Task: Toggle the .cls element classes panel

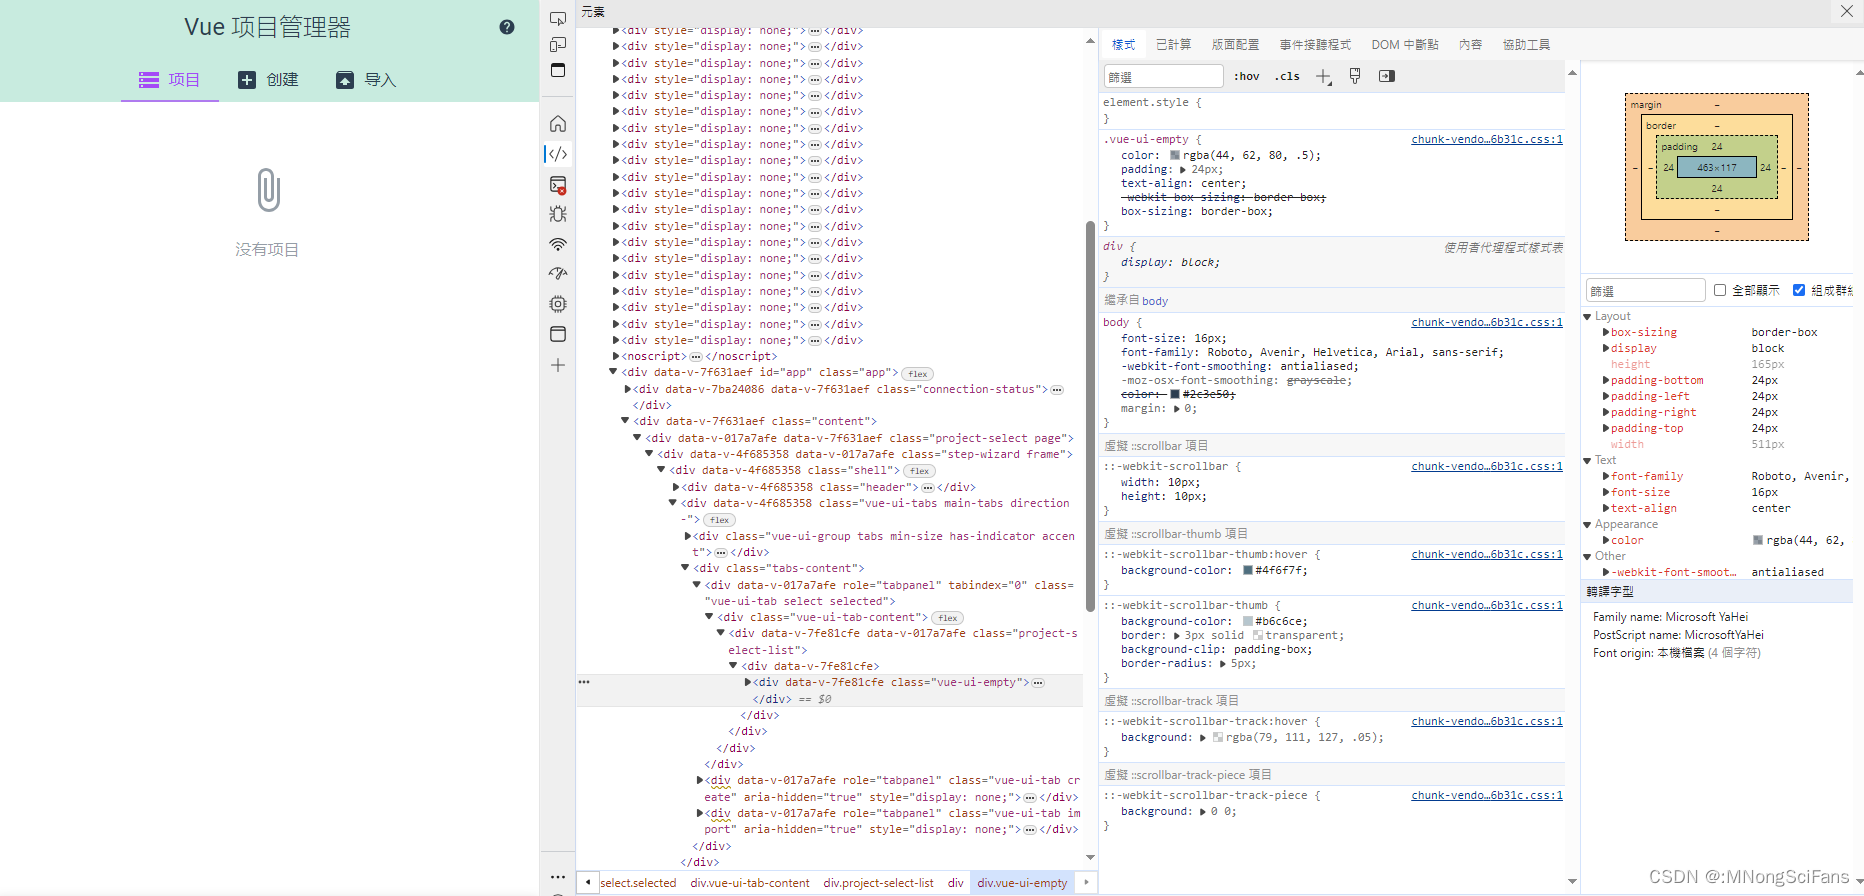Action: (1287, 76)
